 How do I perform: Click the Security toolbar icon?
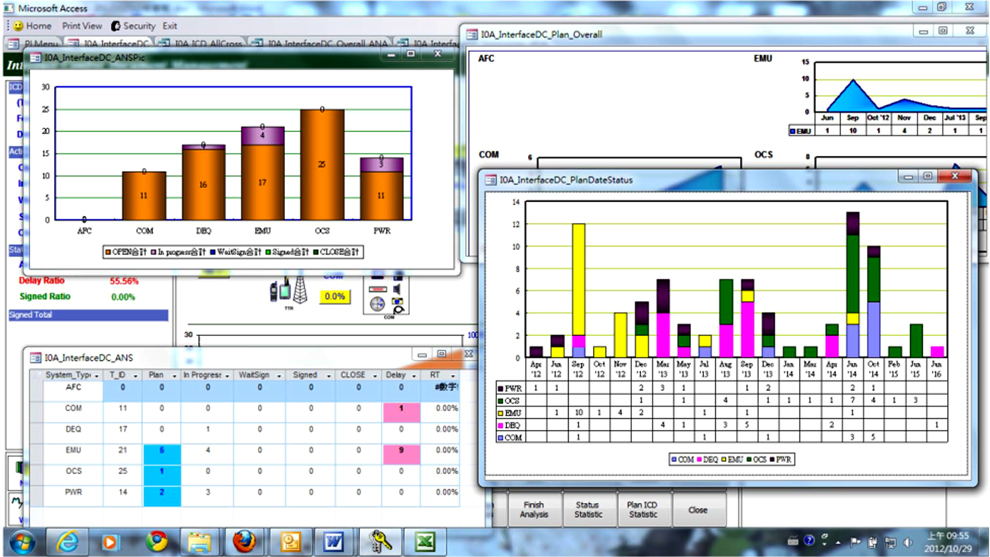116,26
